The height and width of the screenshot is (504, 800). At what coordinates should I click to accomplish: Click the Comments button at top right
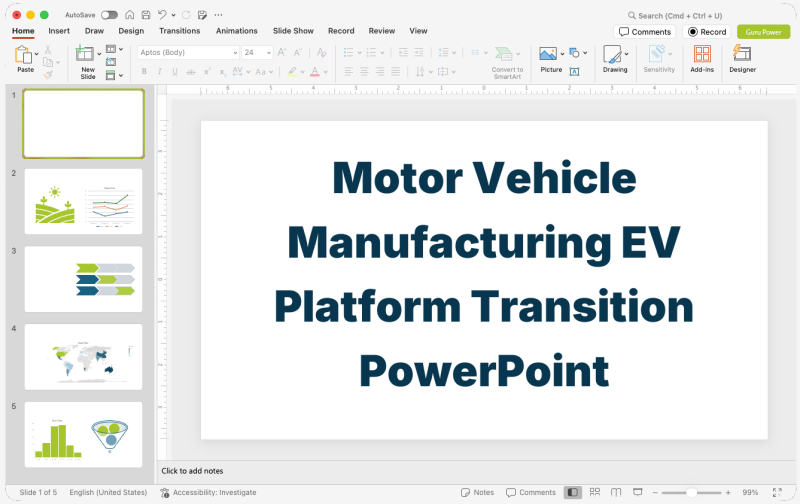[645, 32]
